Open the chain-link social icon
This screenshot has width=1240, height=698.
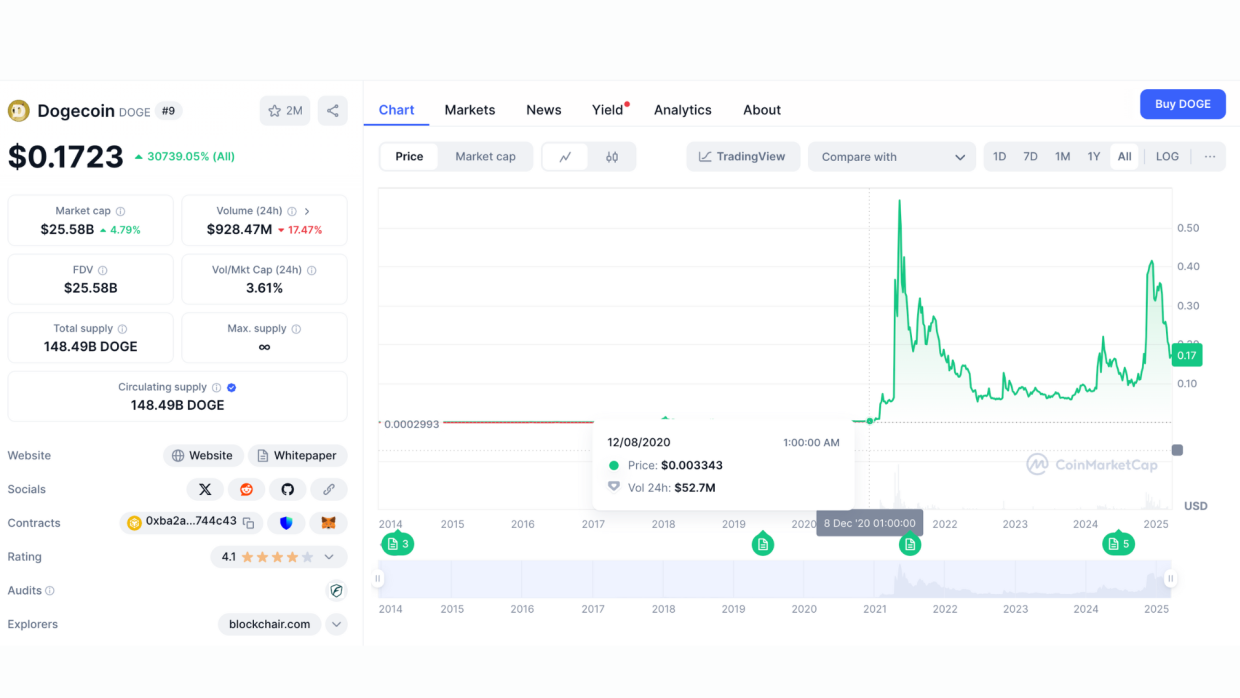[329, 489]
